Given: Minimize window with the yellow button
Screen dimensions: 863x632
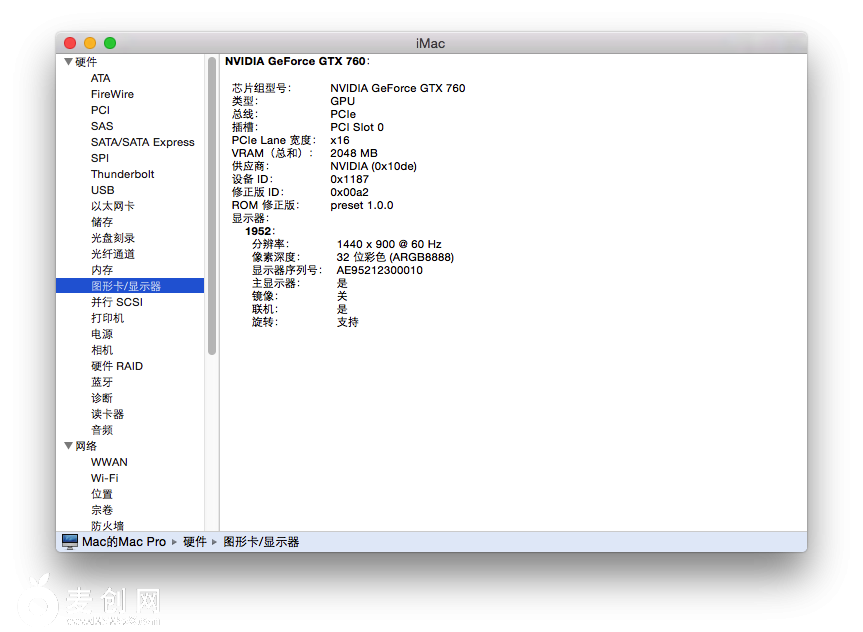Looking at the screenshot, I should pos(90,43).
